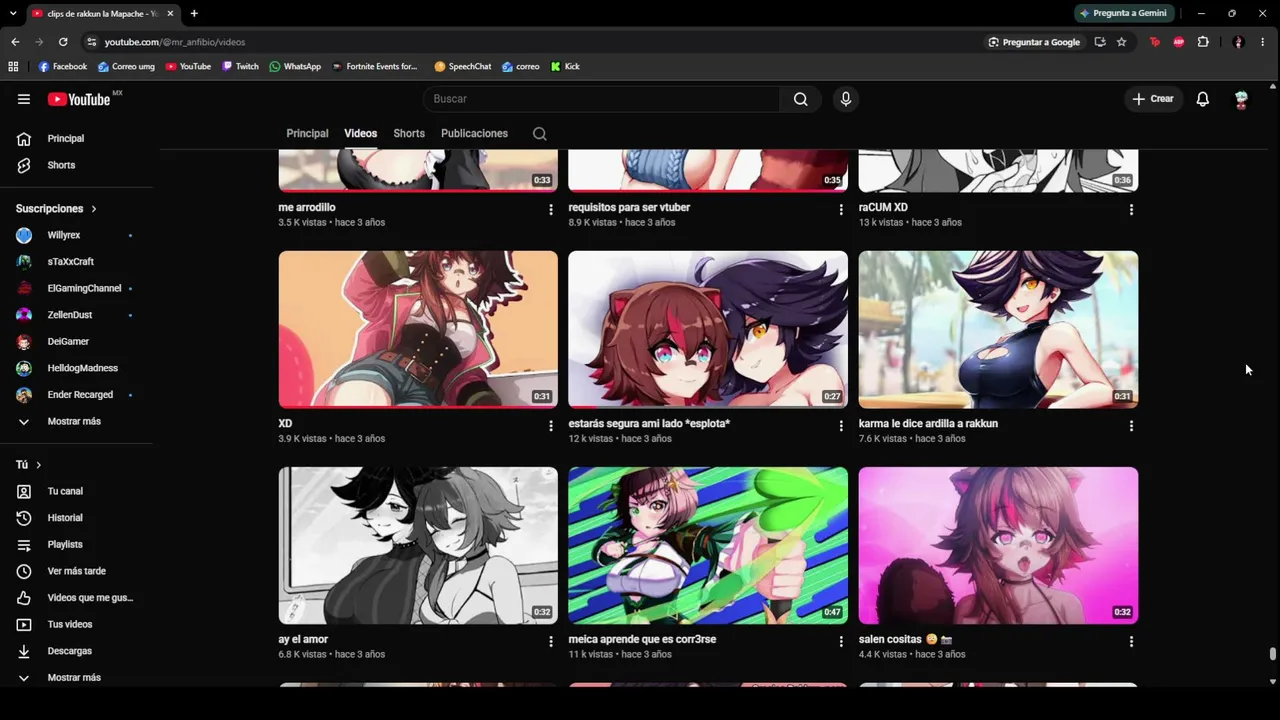Click the page vertical scrollbar thumb
This screenshot has width=1280, height=720.
1273,654
